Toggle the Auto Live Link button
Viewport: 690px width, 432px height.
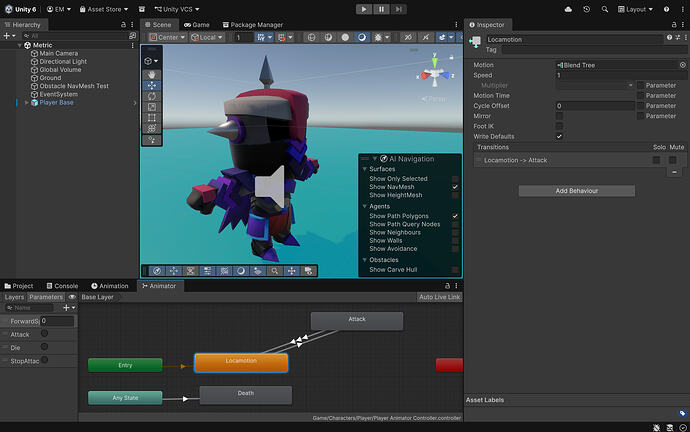pyautogui.click(x=439, y=297)
